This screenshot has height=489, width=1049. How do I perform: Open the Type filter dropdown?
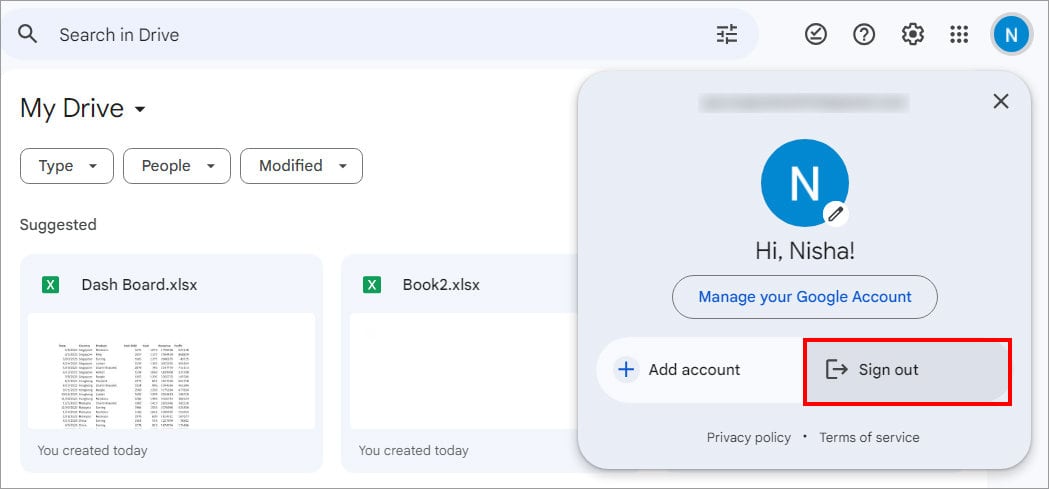click(x=67, y=166)
